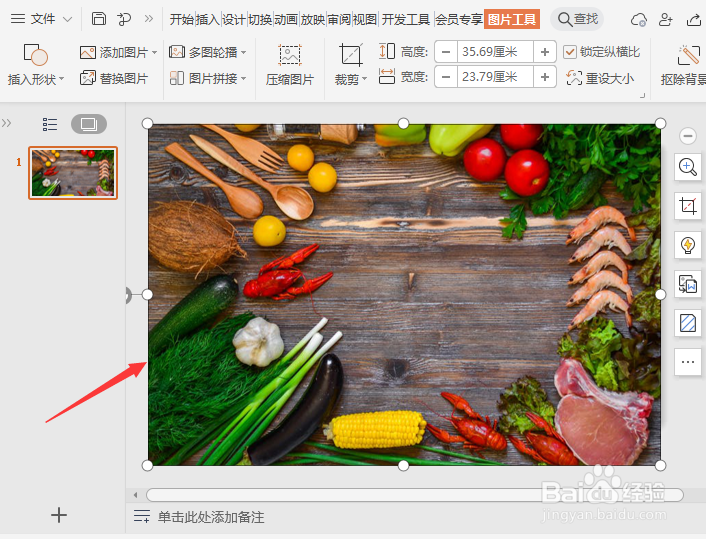
Task: Click the image to text icon
Action: click(688, 284)
